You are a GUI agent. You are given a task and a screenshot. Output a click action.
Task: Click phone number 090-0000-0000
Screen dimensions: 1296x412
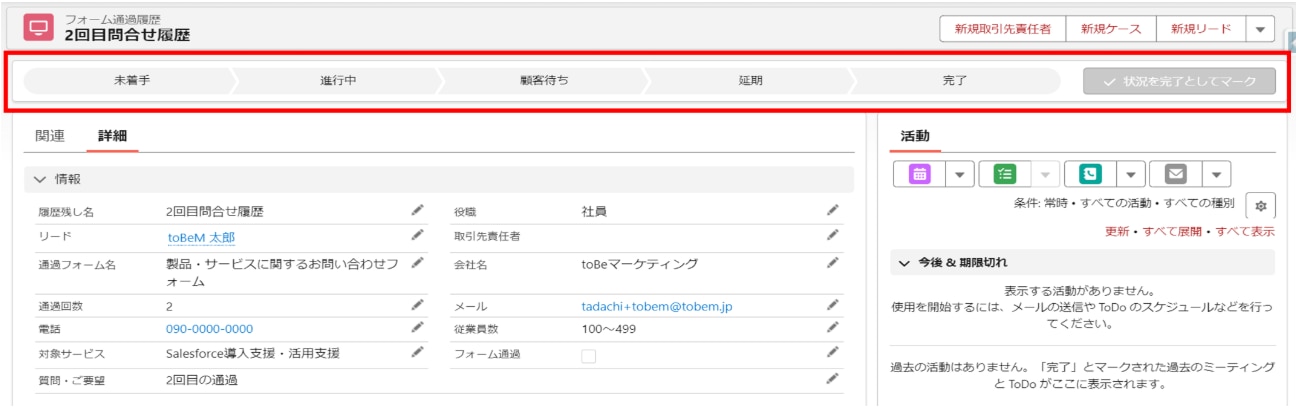point(210,328)
